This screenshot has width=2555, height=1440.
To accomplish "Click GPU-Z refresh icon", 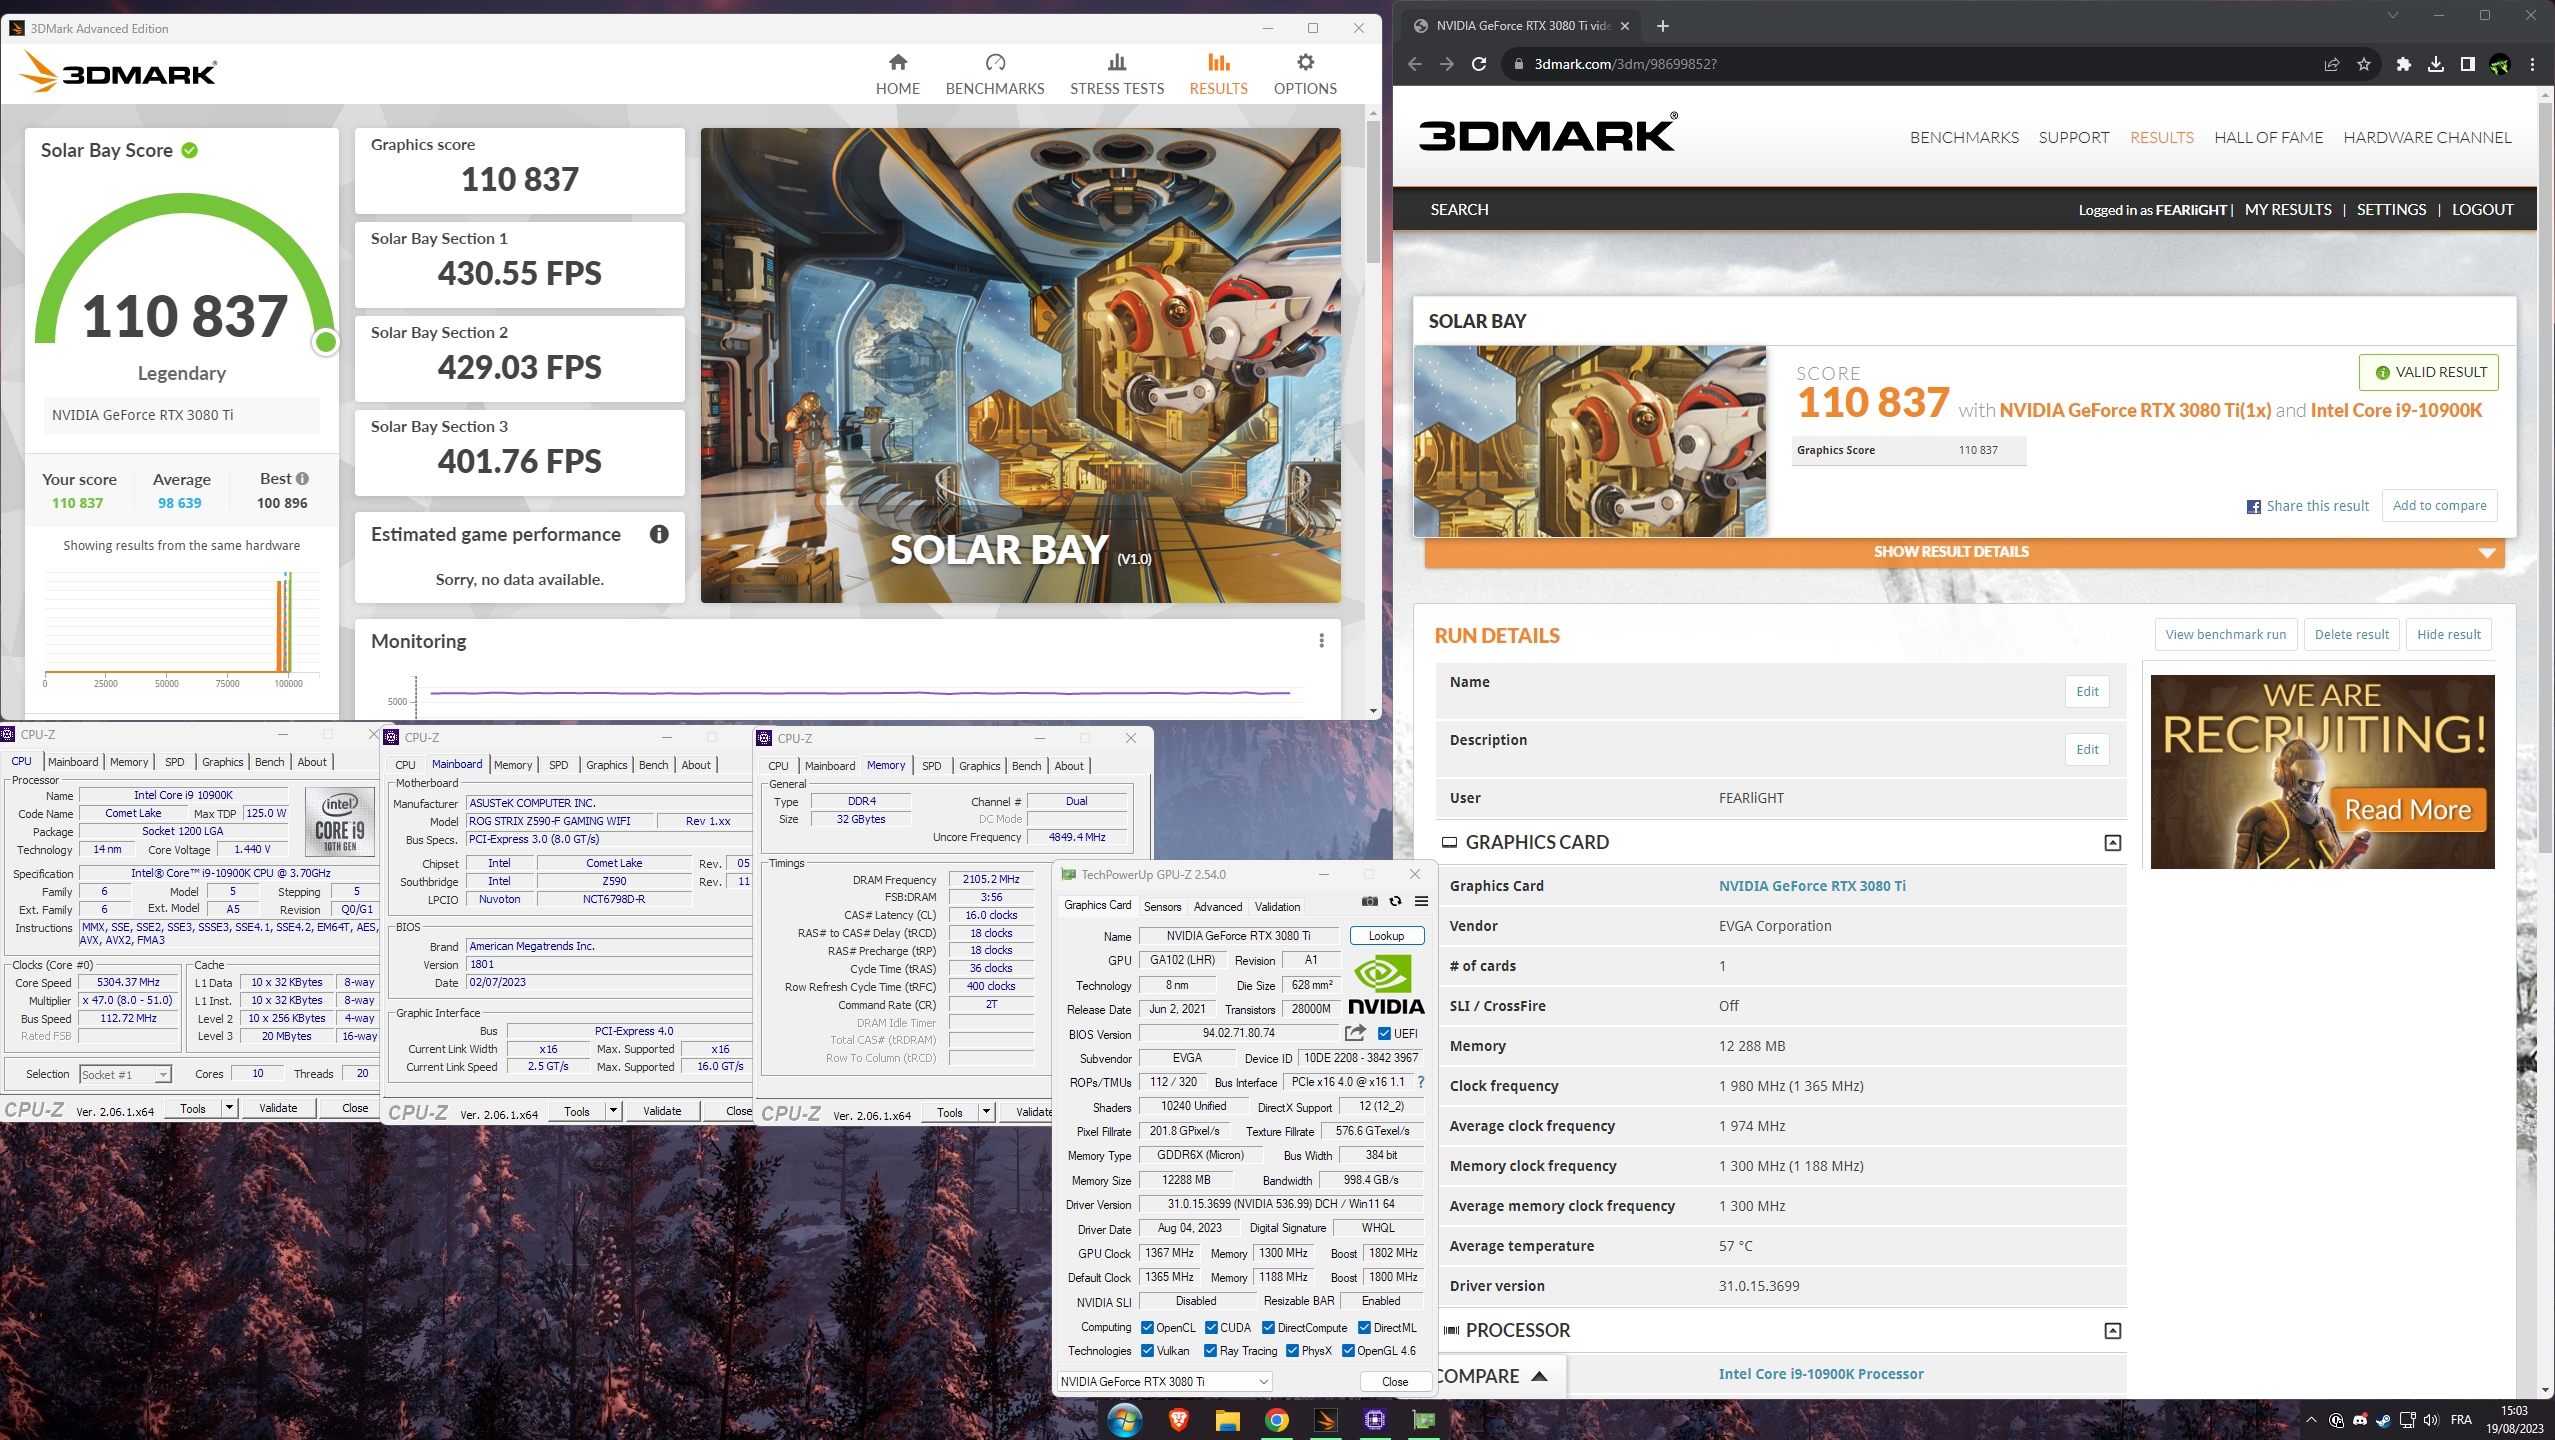I will click(x=1395, y=901).
